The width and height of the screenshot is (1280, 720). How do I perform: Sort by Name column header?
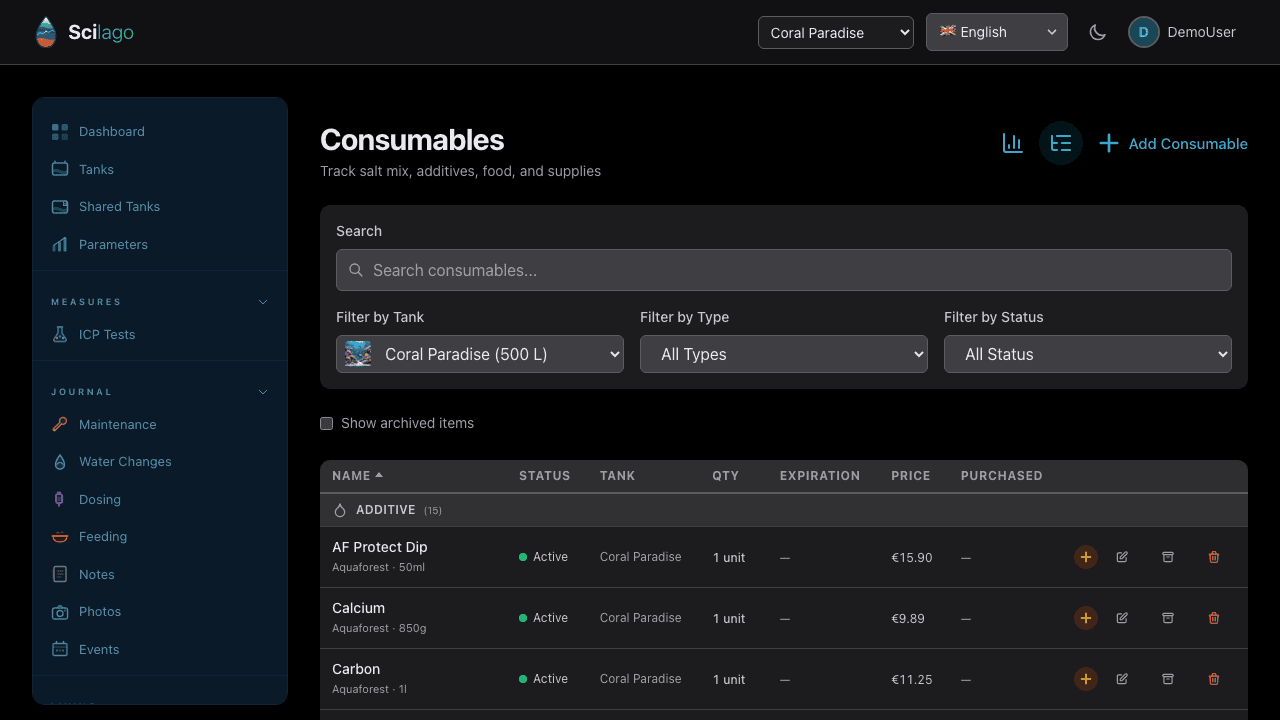point(357,476)
